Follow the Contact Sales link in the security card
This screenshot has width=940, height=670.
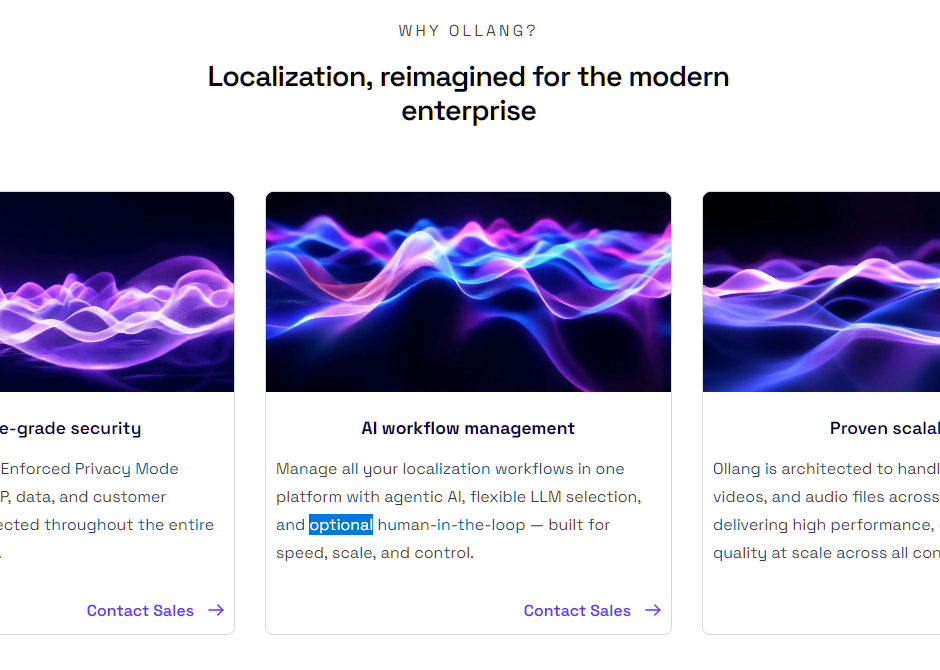tap(140, 610)
